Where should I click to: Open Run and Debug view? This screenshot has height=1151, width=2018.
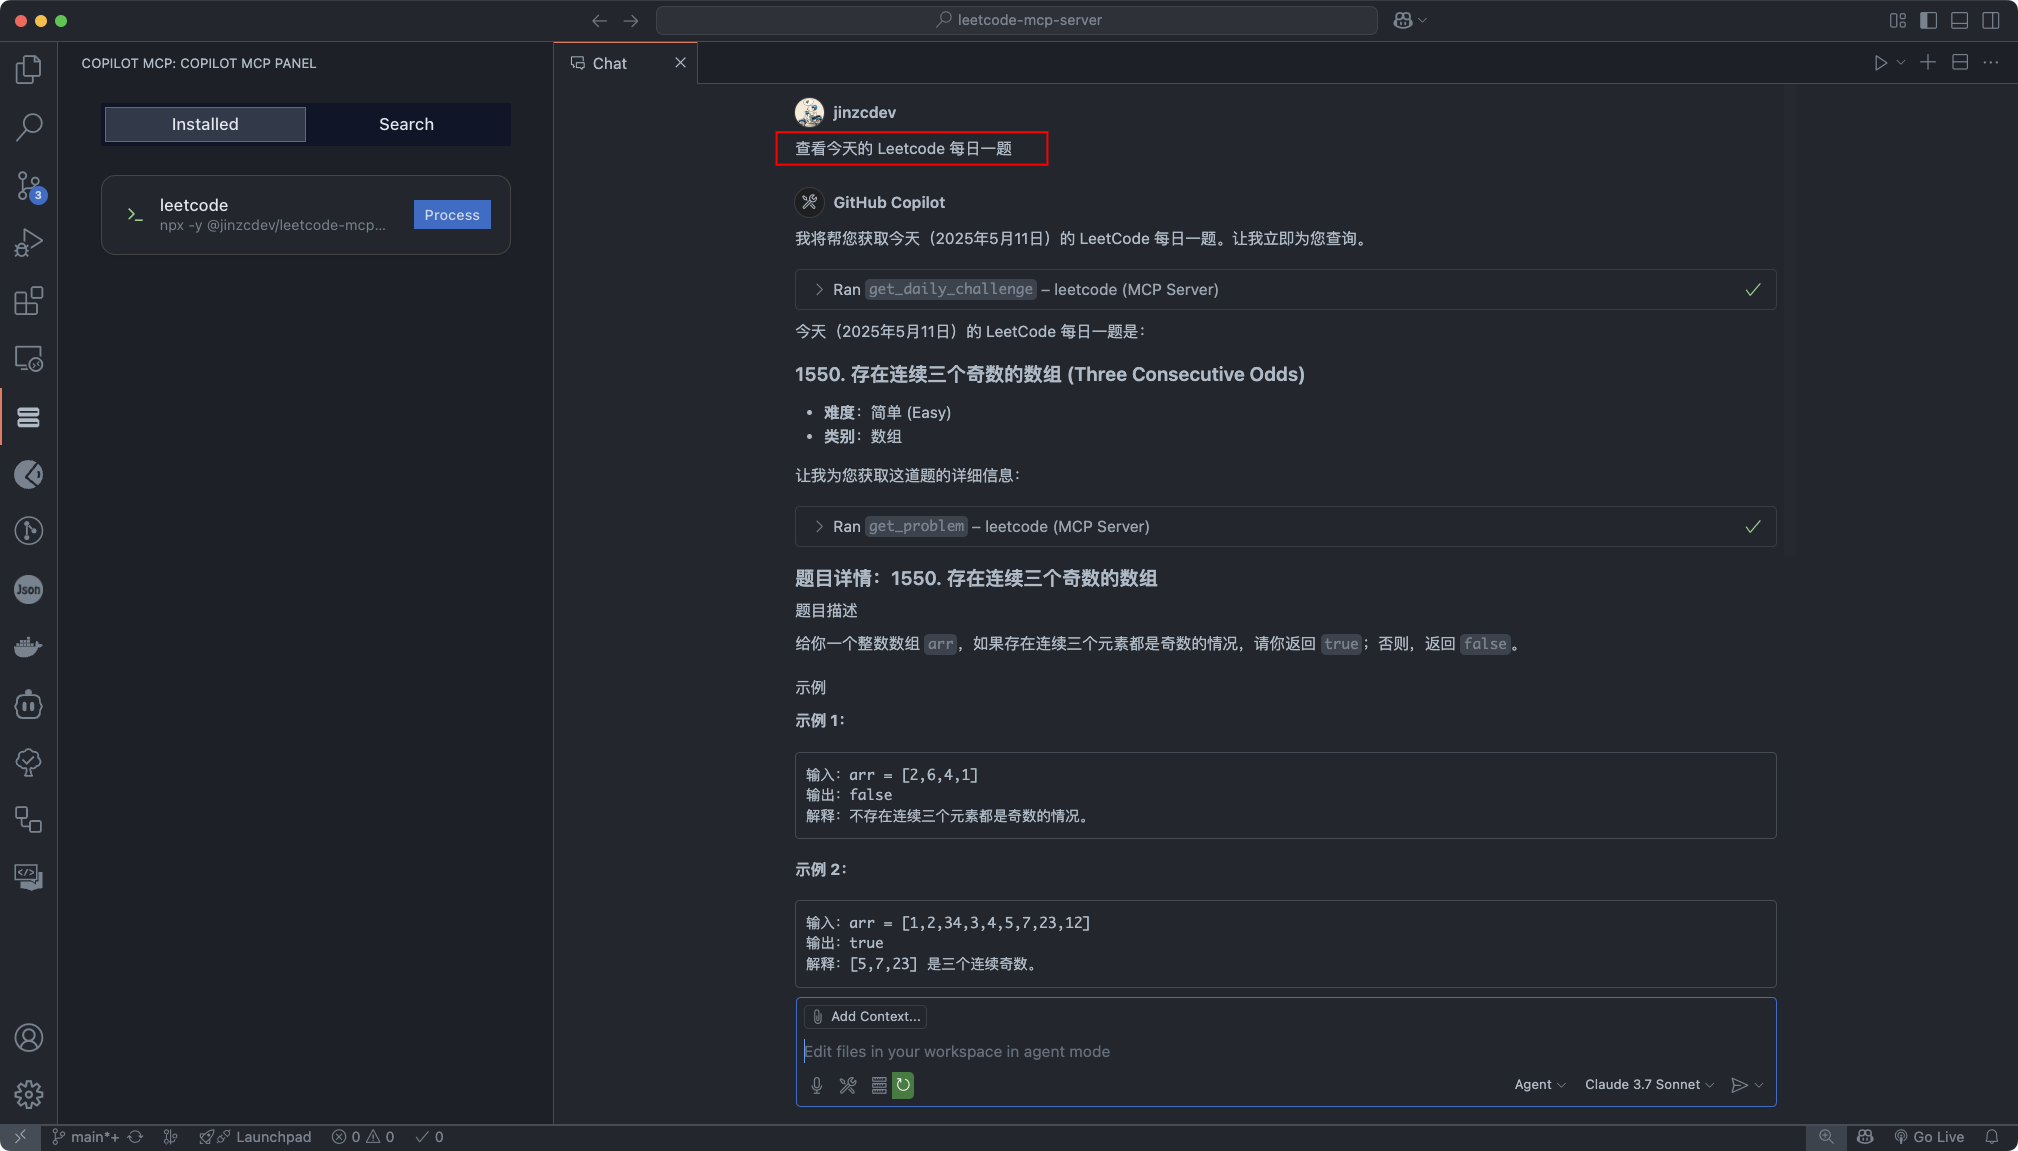pyautogui.click(x=29, y=243)
